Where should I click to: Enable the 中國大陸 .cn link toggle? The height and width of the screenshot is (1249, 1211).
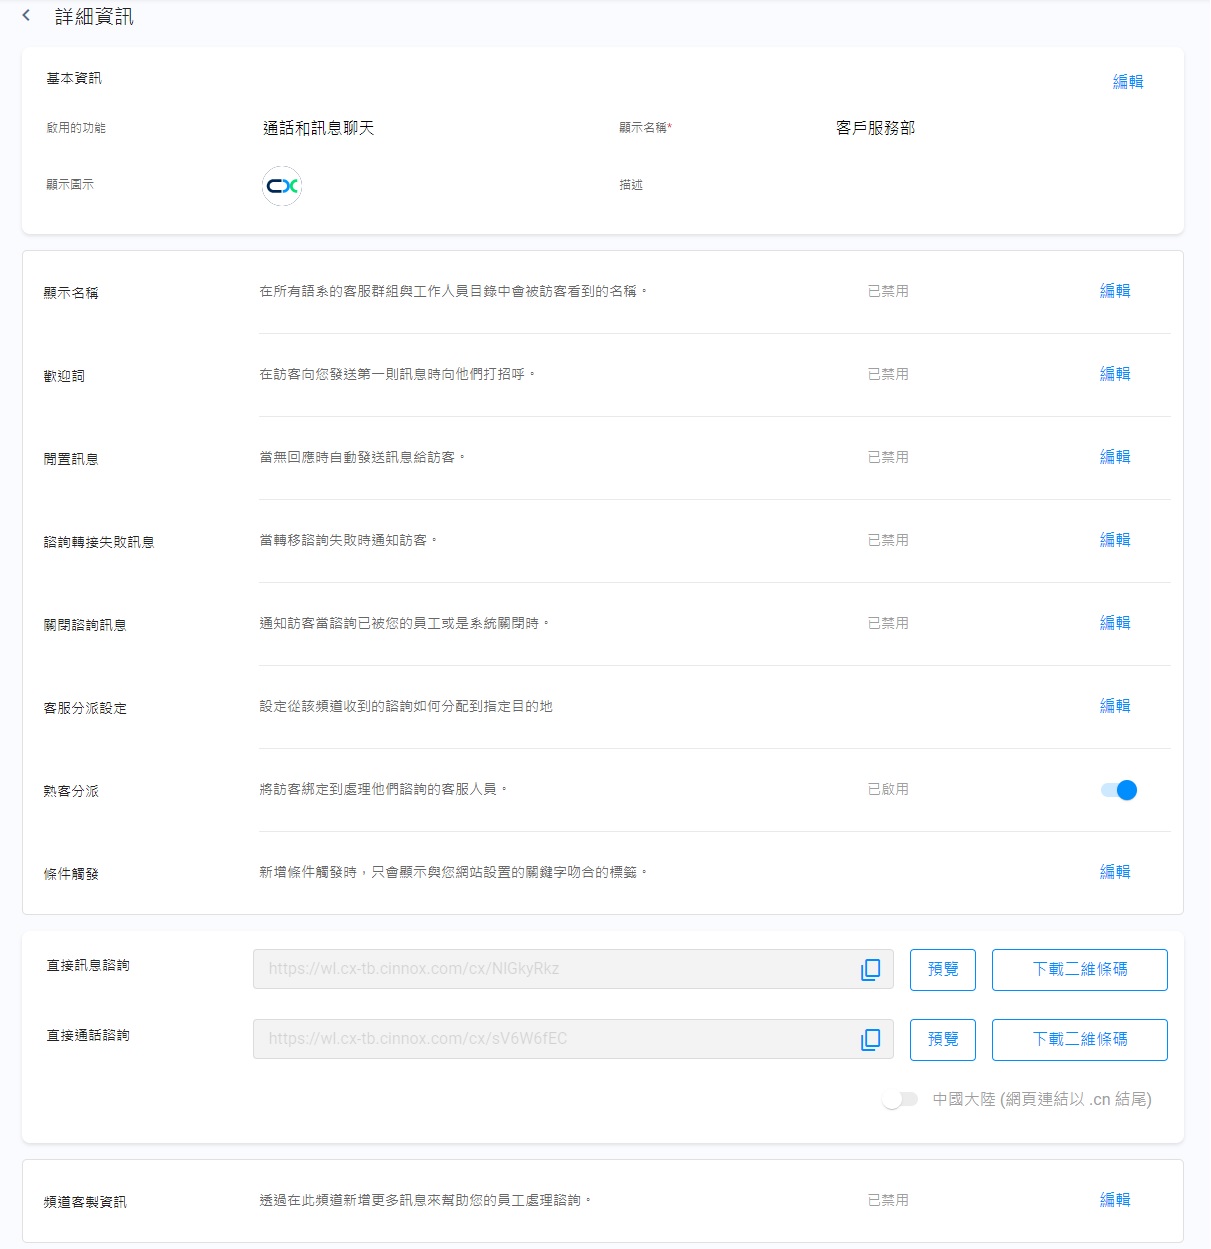(900, 1099)
